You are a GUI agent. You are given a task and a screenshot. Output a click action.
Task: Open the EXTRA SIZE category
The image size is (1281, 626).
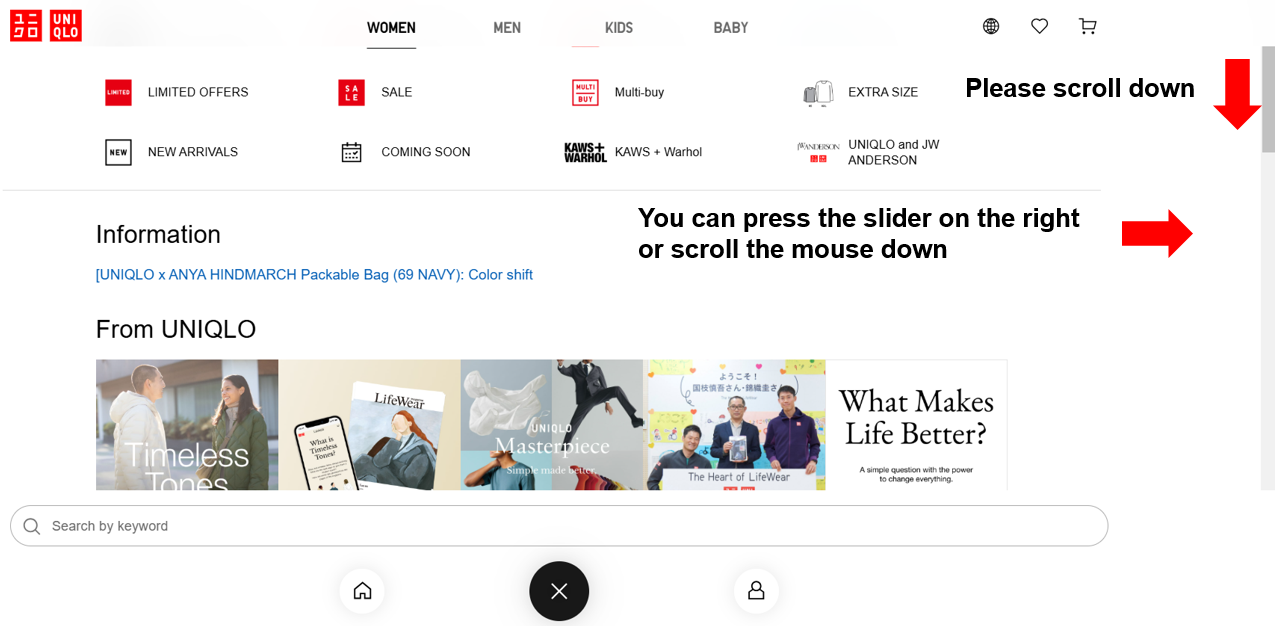click(x=883, y=92)
